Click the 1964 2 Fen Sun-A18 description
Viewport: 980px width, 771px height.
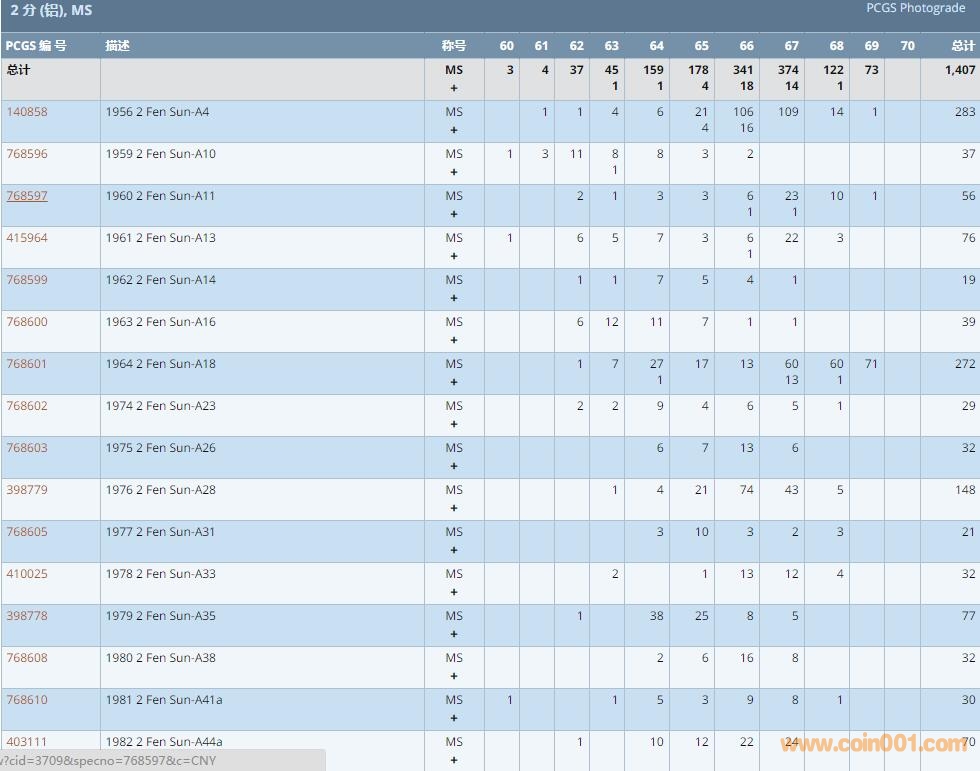(160, 364)
